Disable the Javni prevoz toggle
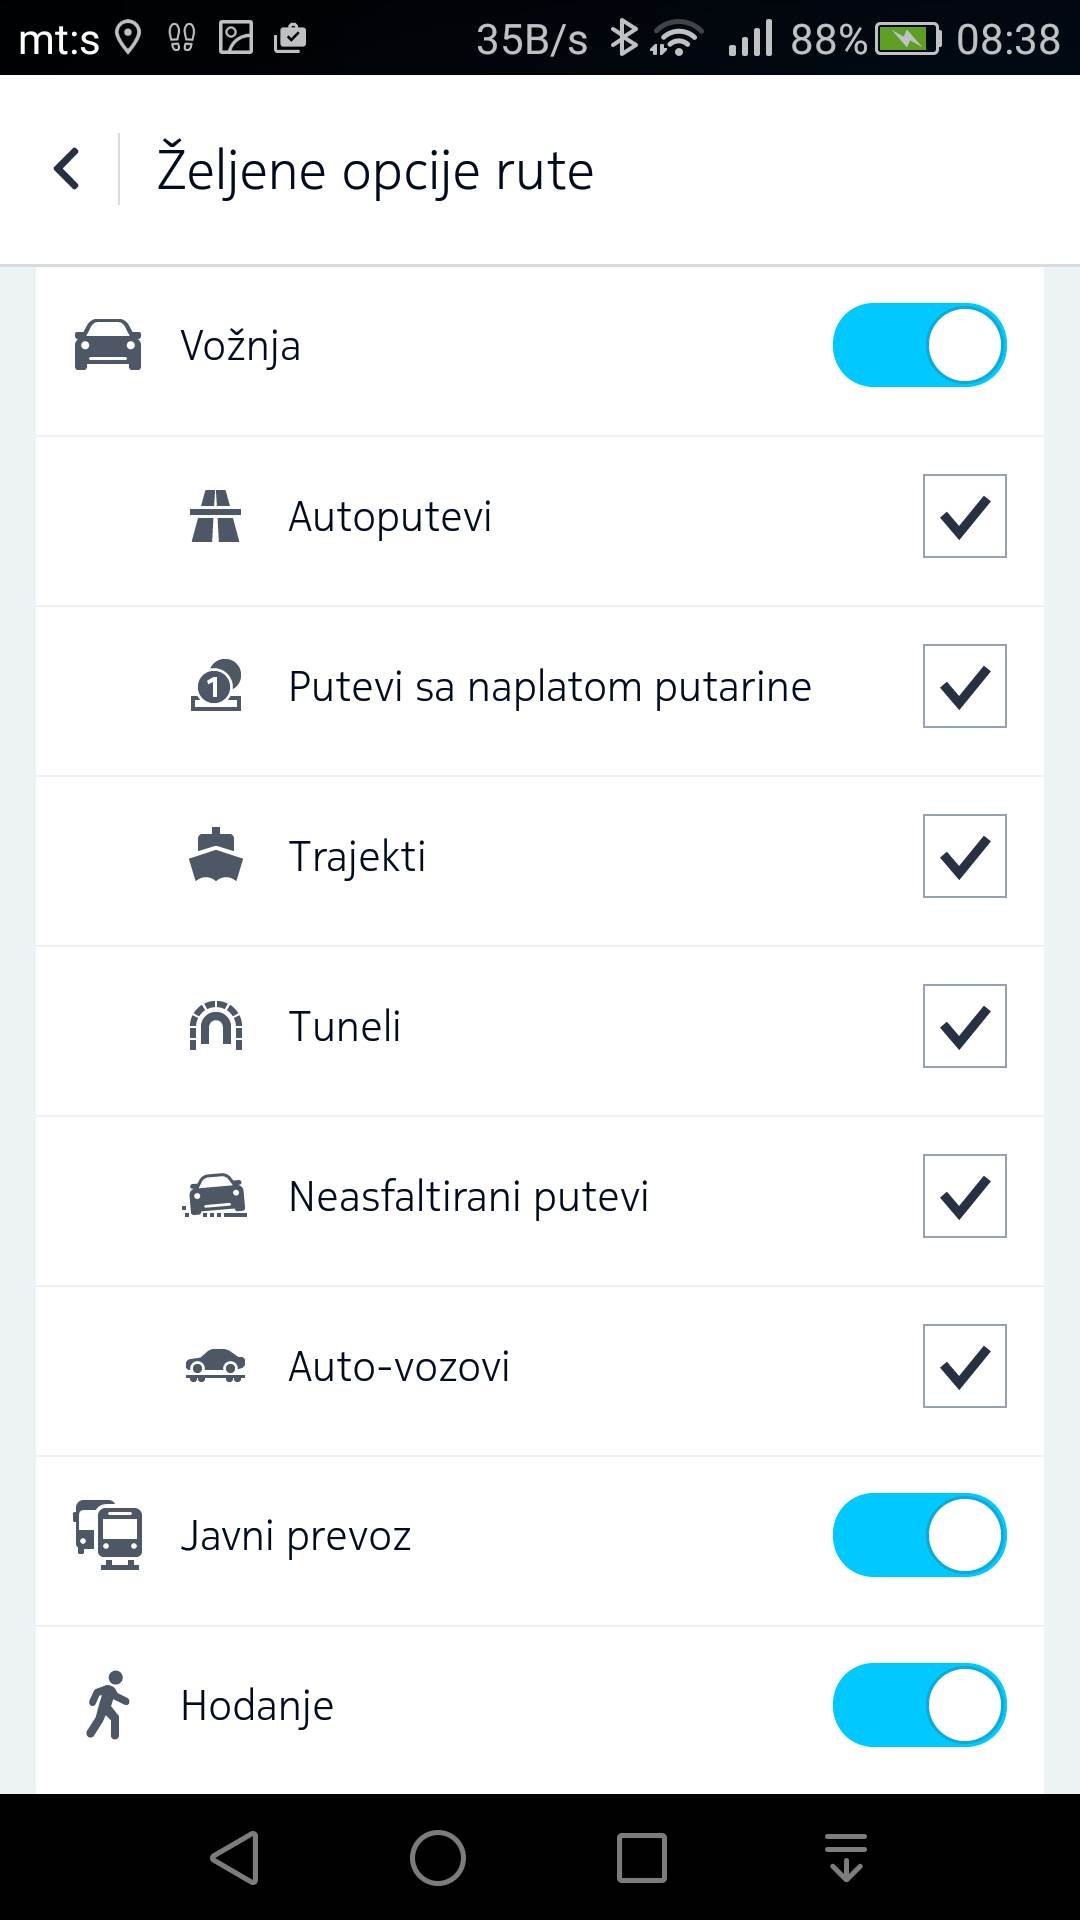This screenshot has width=1080, height=1920. 919,1535
